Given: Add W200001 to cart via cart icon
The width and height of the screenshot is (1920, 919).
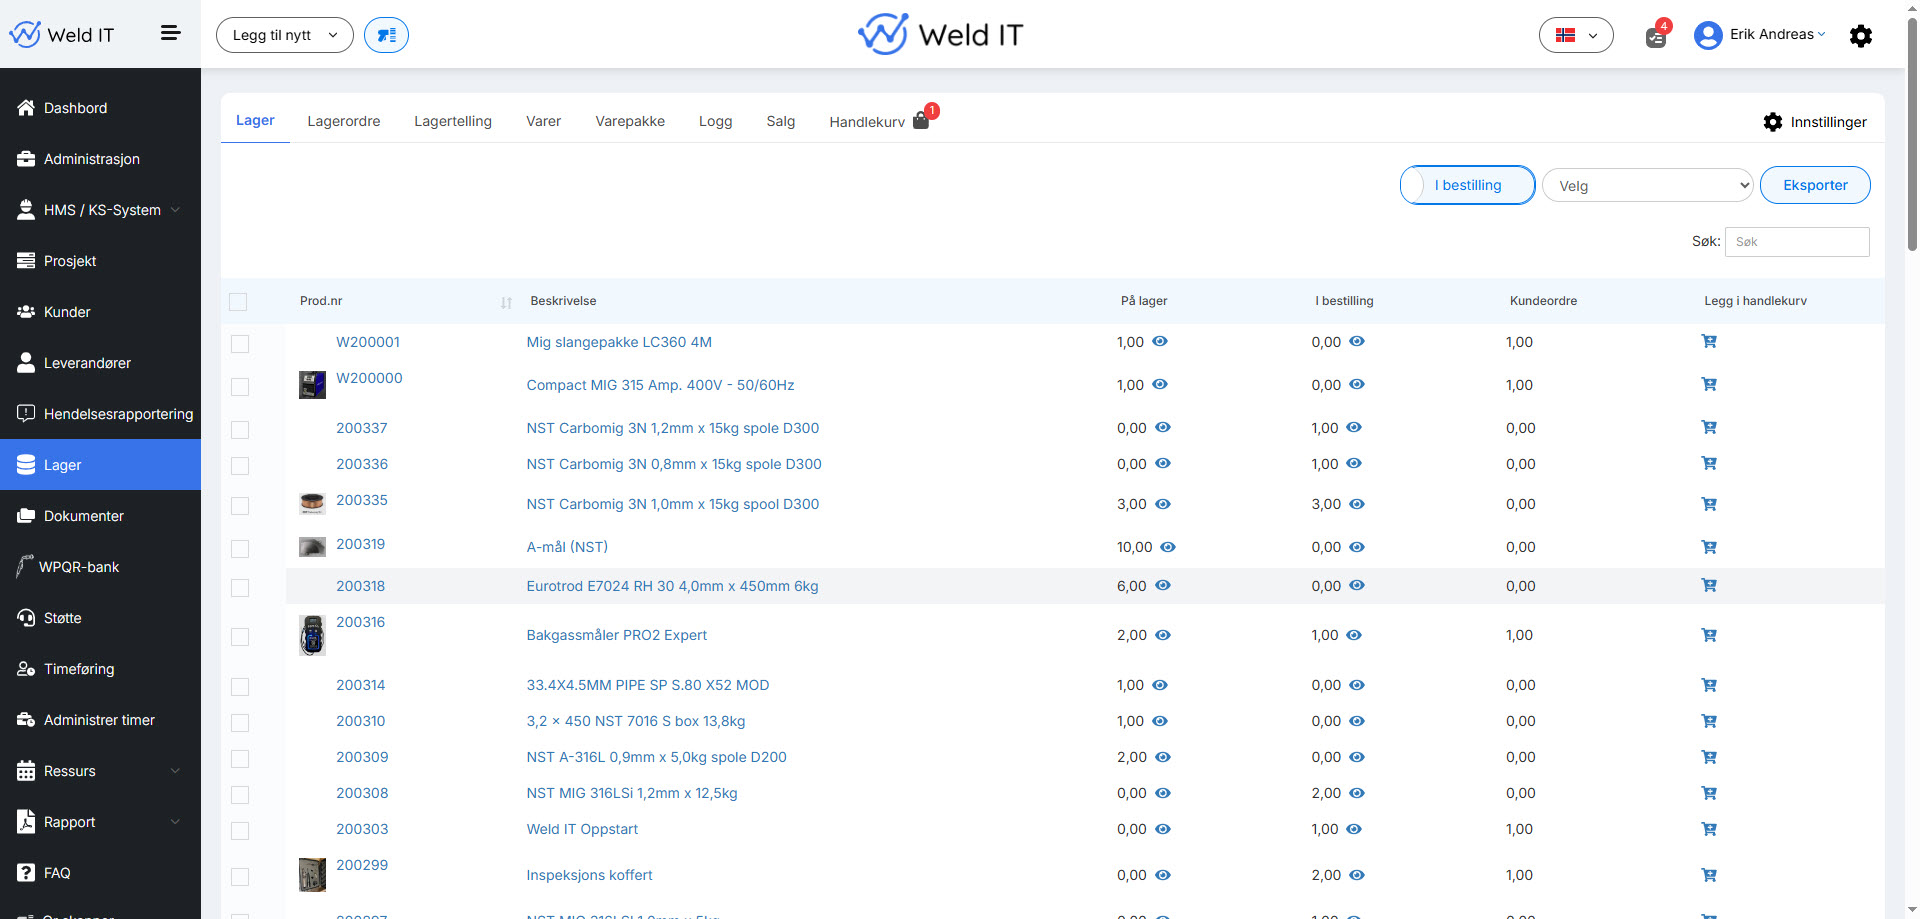Looking at the screenshot, I should pos(1708,342).
